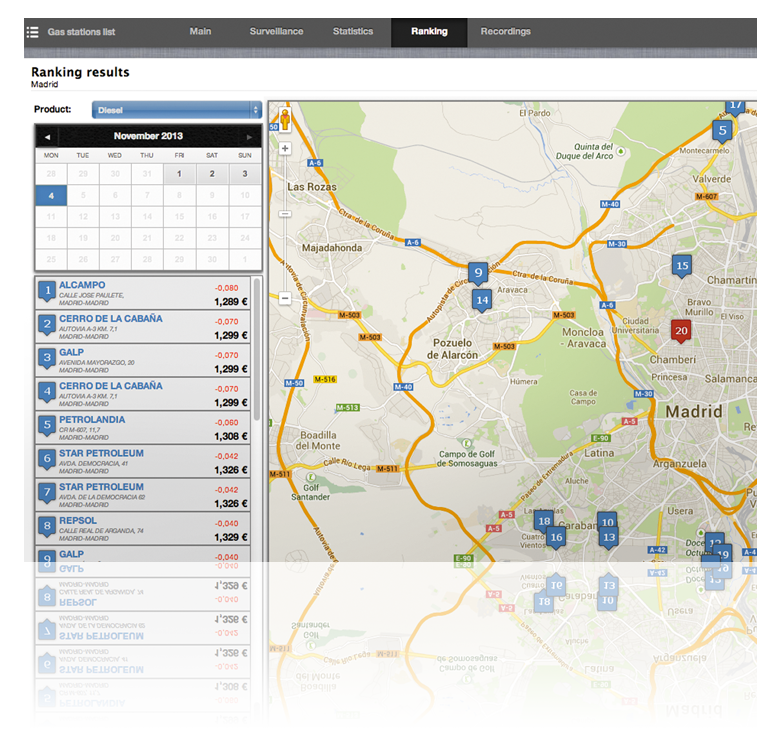Open the Diesel product dropdown
780x736 pixels.
point(177,110)
